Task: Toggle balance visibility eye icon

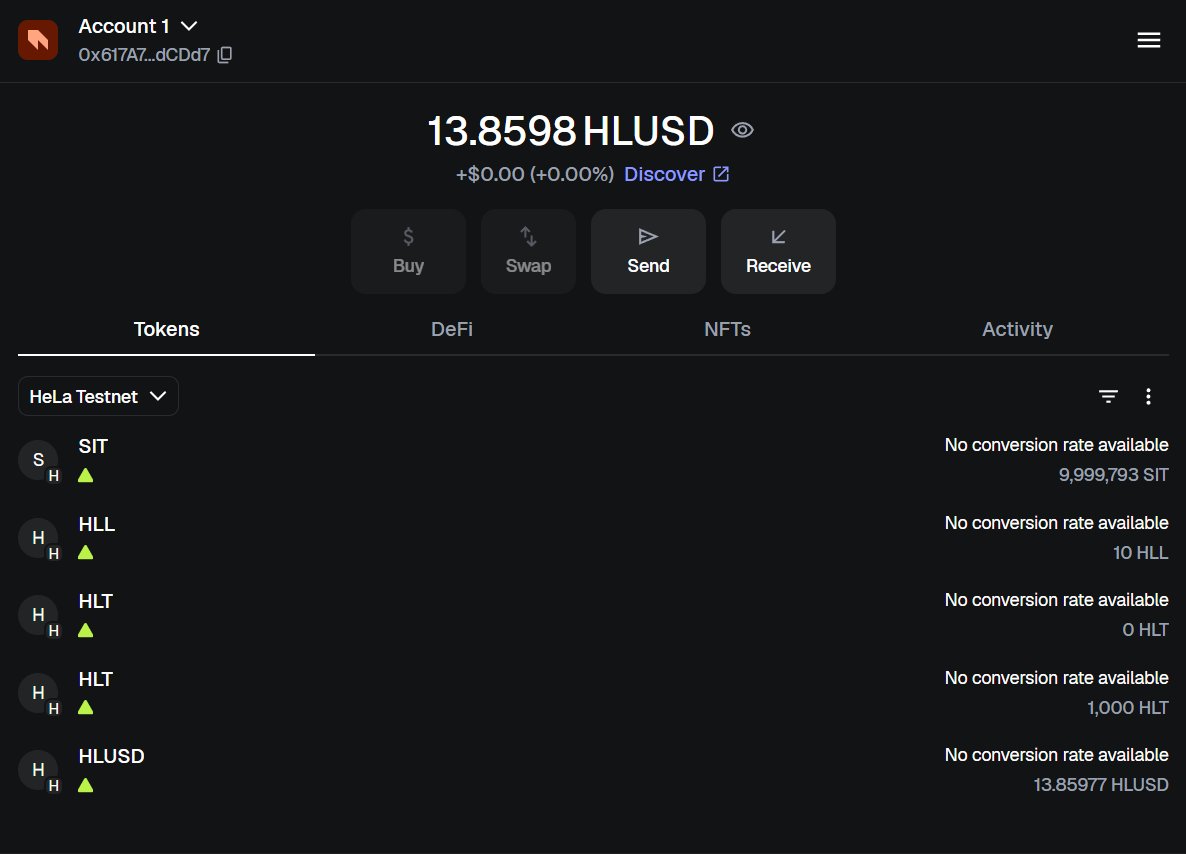Action: (742, 130)
